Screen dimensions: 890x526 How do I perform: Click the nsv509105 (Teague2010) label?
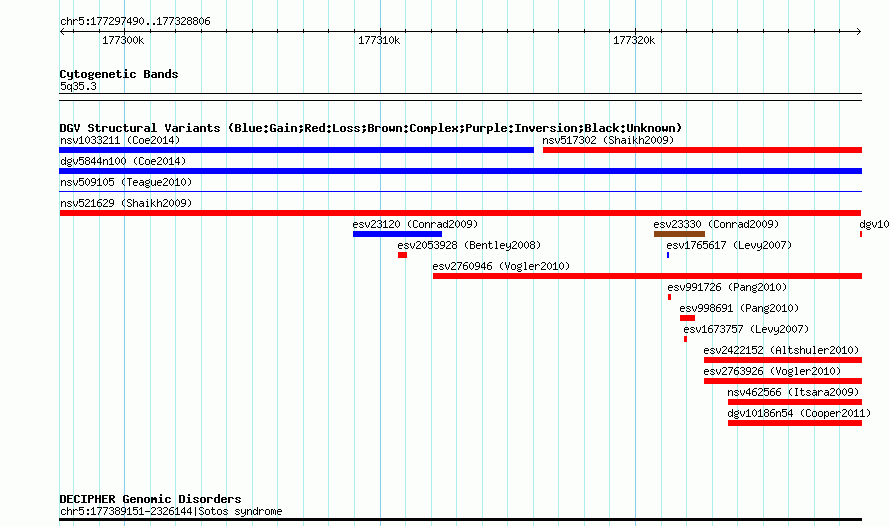coord(126,182)
